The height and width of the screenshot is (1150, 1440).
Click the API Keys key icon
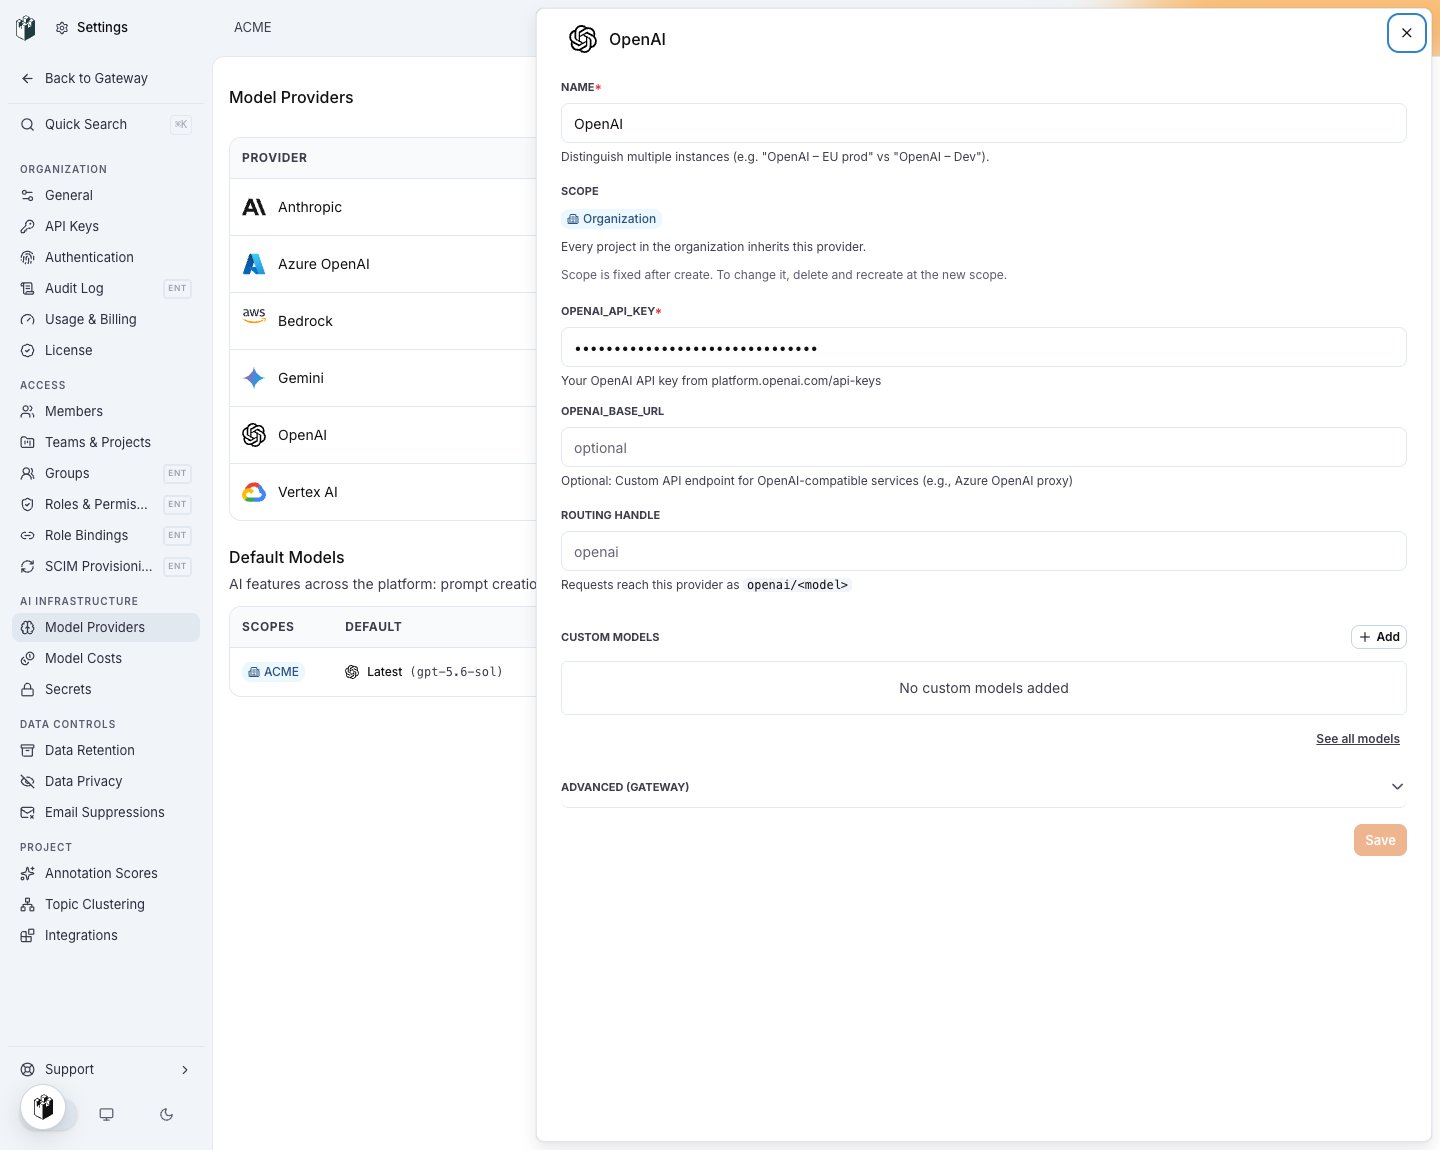pyautogui.click(x=28, y=226)
